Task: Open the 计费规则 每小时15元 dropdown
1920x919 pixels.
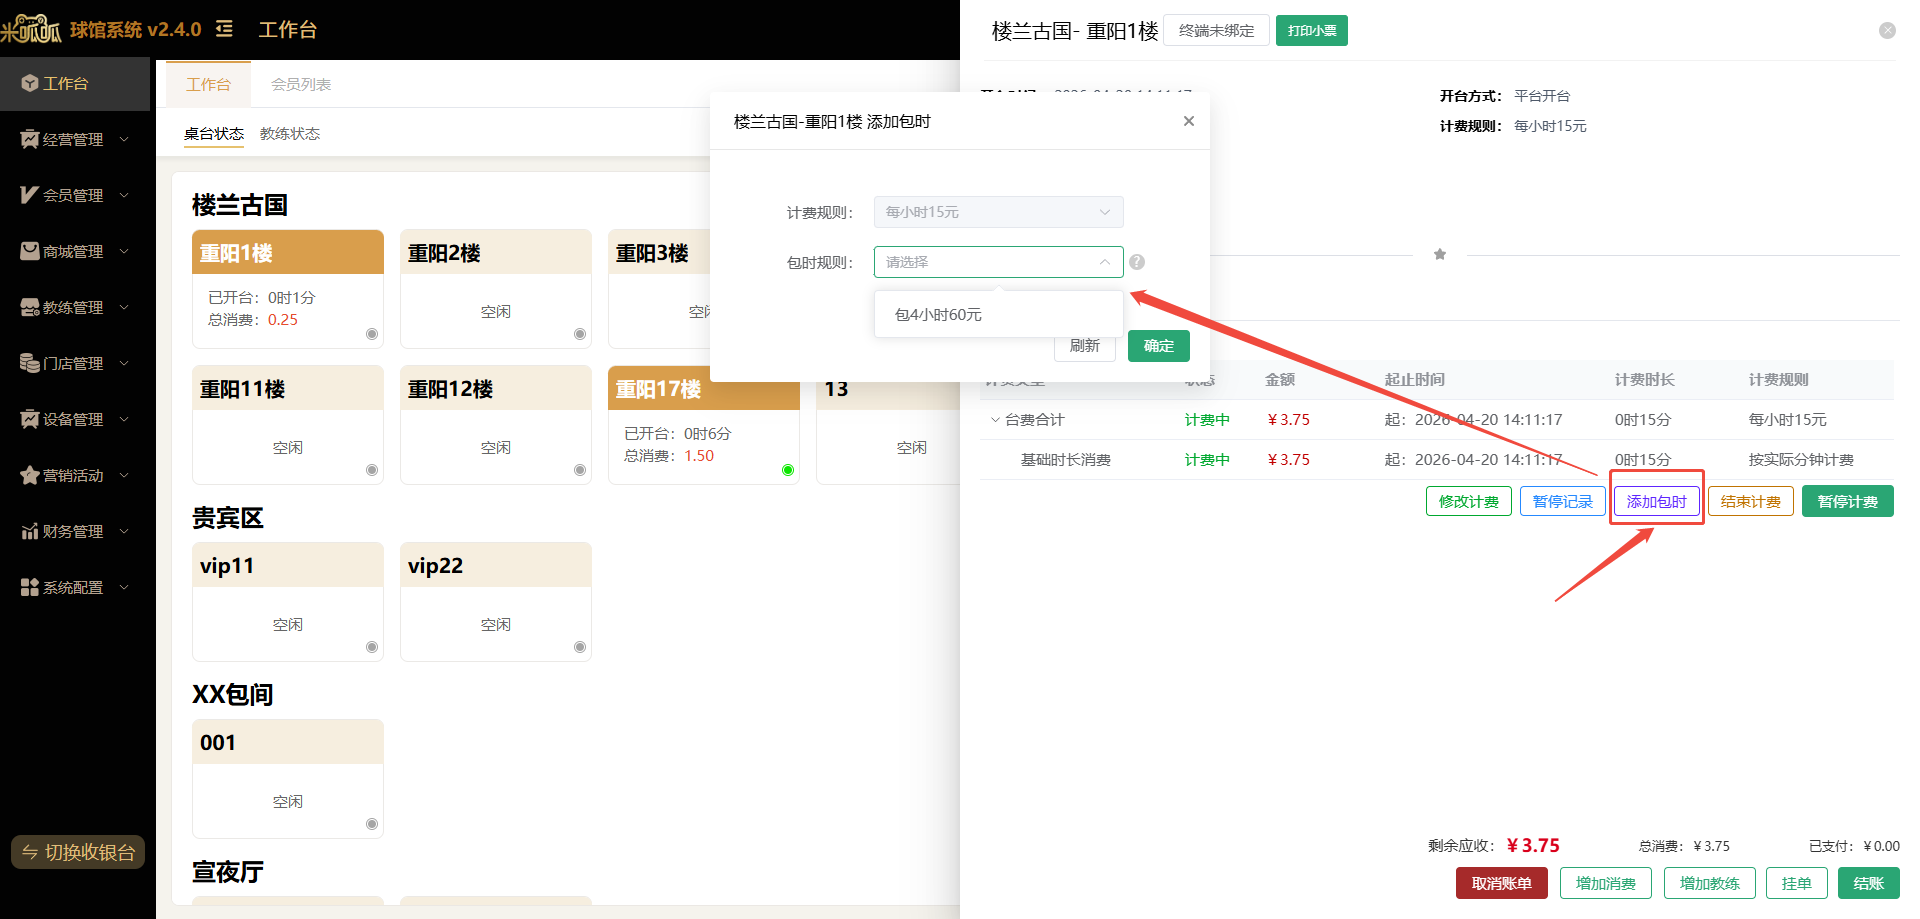Action: point(998,212)
